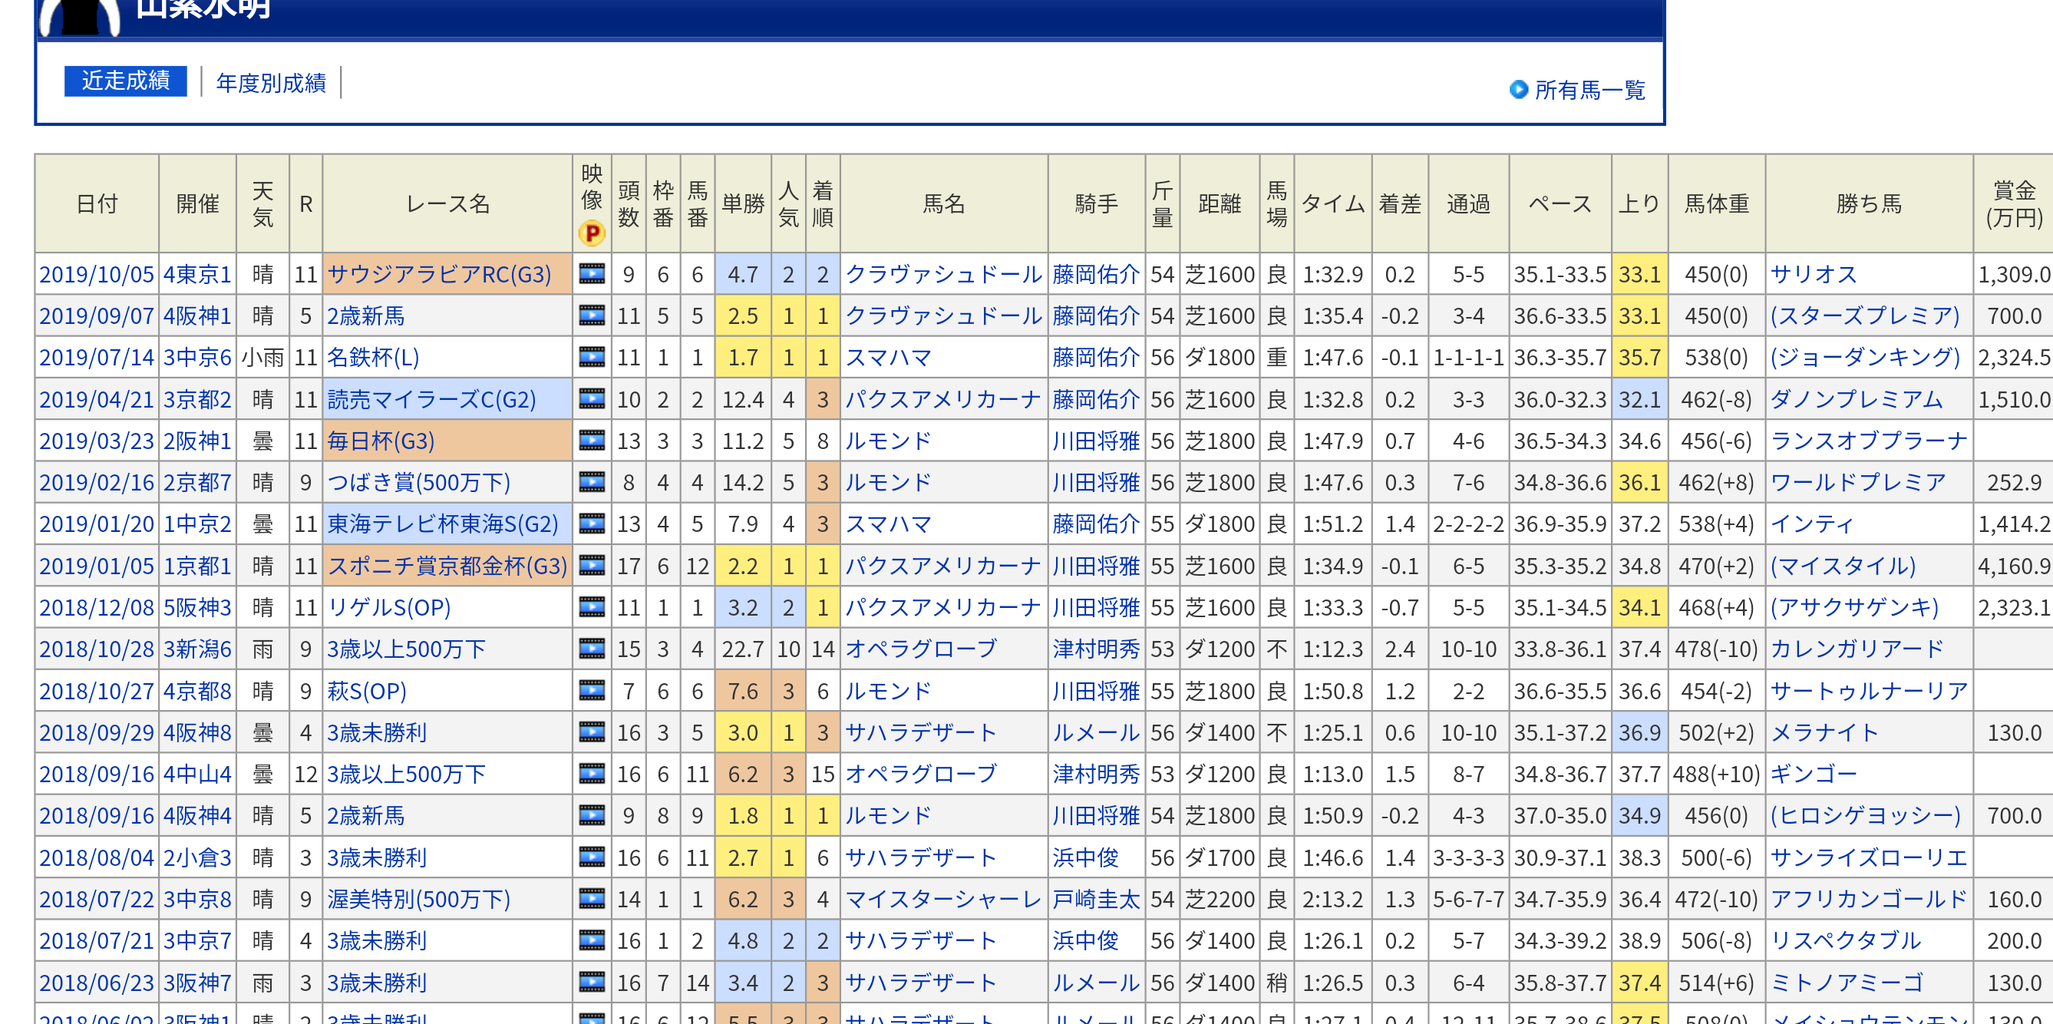Click prize value 4,160.9
Image resolution: width=2053 pixels, height=1024 pixels.
[2014, 566]
